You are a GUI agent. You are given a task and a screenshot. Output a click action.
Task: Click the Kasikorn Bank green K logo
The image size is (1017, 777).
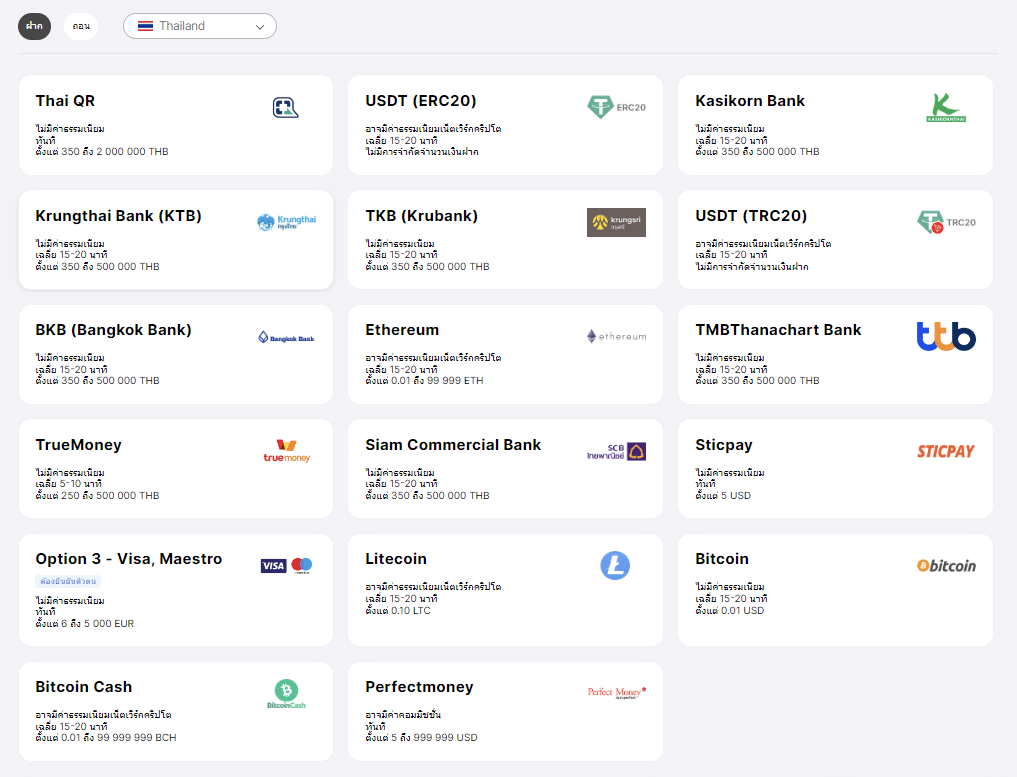(946, 107)
